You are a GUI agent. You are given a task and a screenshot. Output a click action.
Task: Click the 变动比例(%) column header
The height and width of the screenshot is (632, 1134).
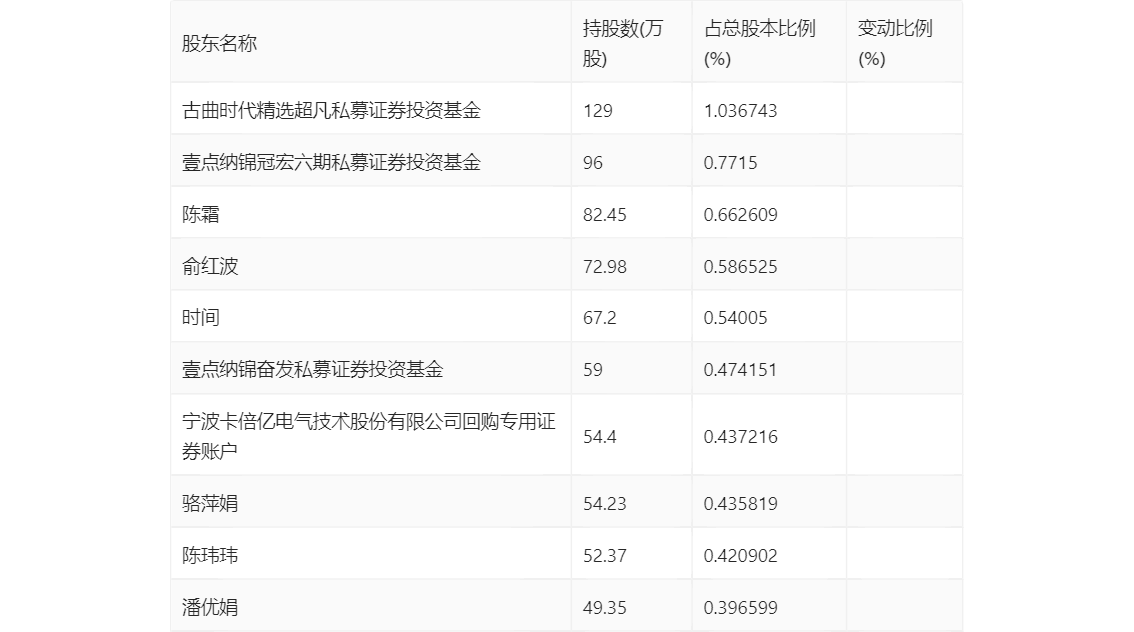click(895, 43)
